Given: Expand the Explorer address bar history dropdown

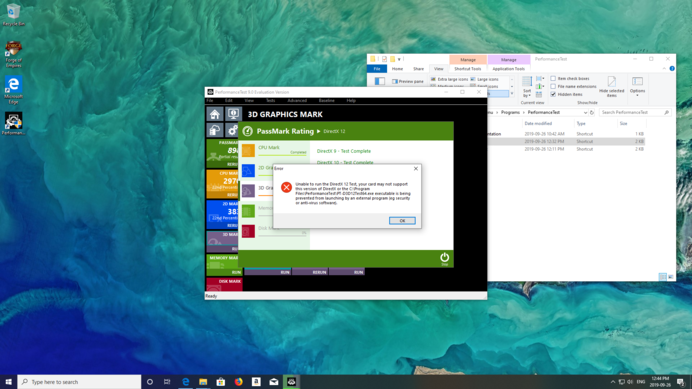Looking at the screenshot, I should pos(585,113).
